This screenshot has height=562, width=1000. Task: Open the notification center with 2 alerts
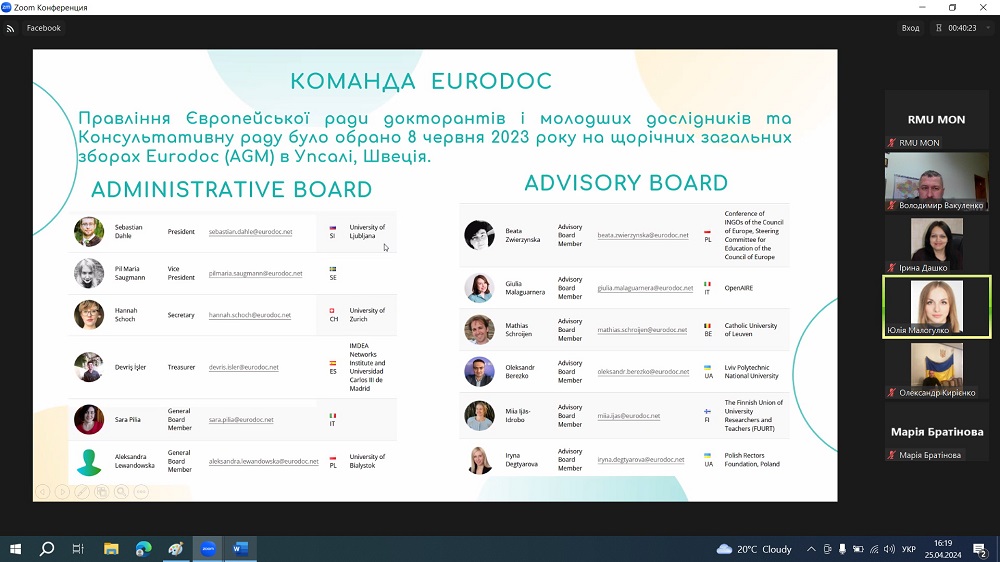[980, 549]
